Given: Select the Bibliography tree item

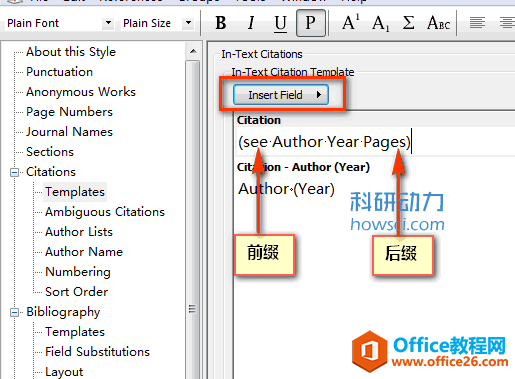Looking at the screenshot, I should pyautogui.click(x=63, y=312).
